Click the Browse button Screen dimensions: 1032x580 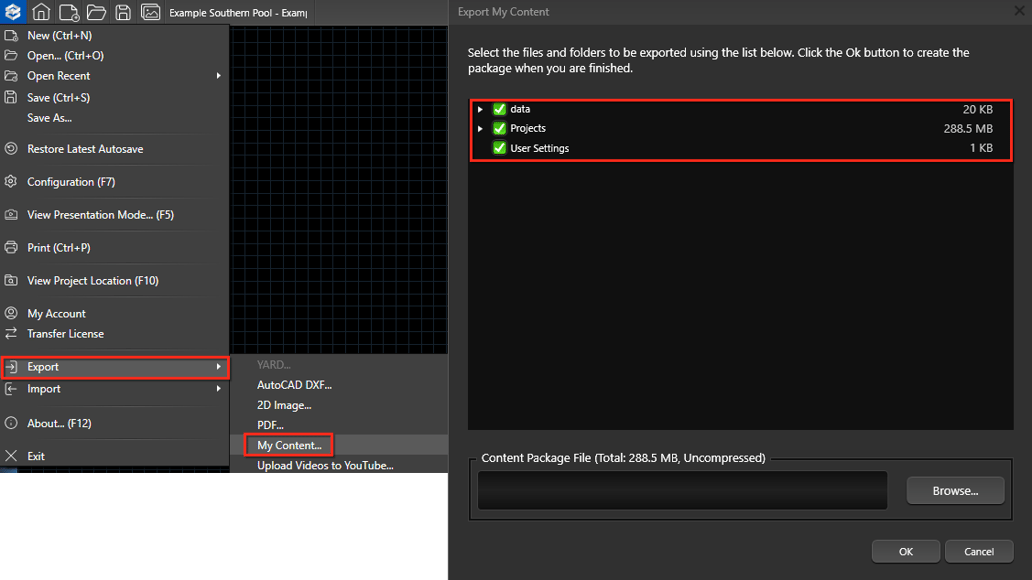[954, 490]
